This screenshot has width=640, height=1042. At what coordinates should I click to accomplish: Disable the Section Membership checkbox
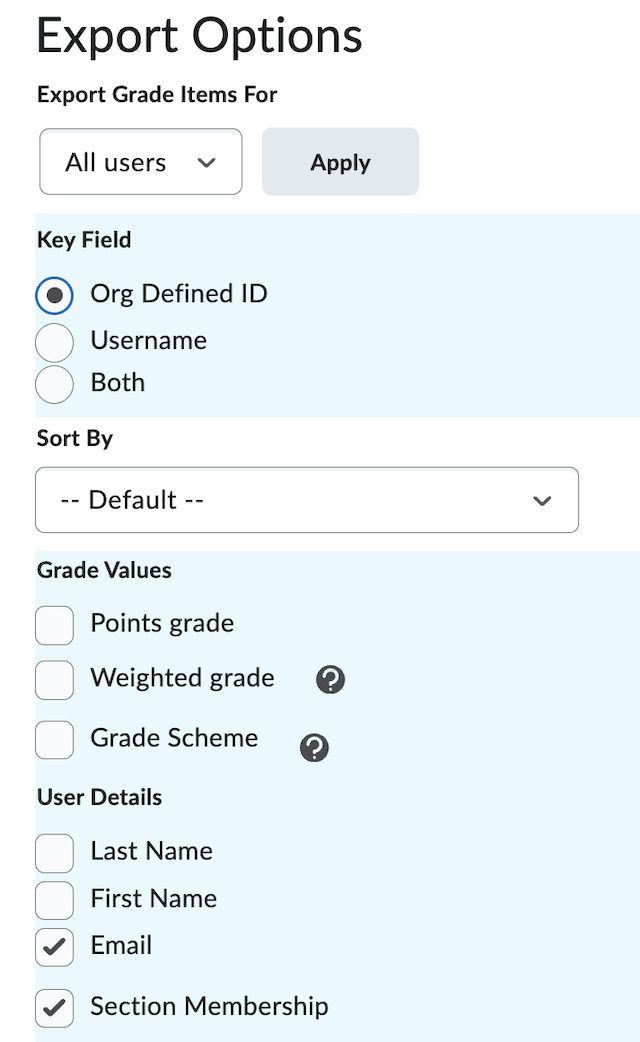(x=54, y=1008)
